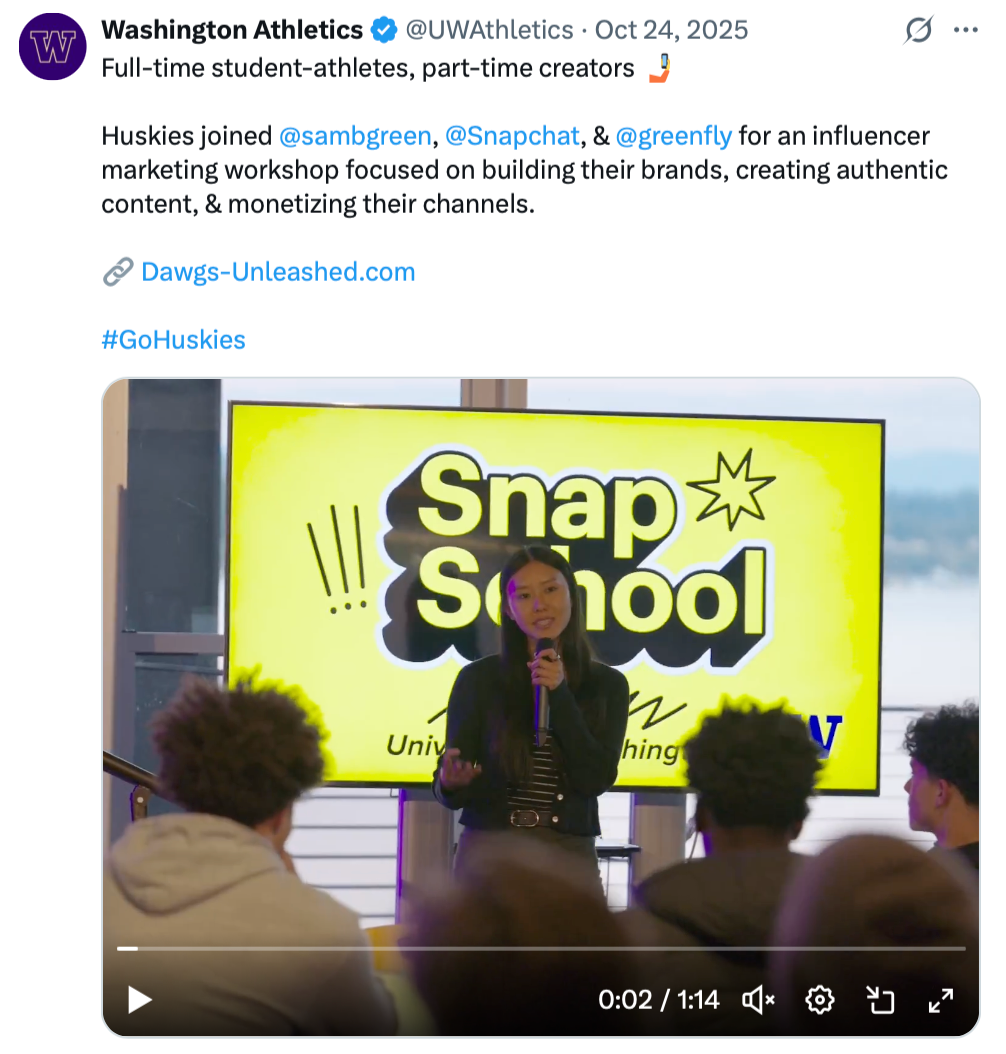Open the #GoHuskies hashtag

pos(173,340)
